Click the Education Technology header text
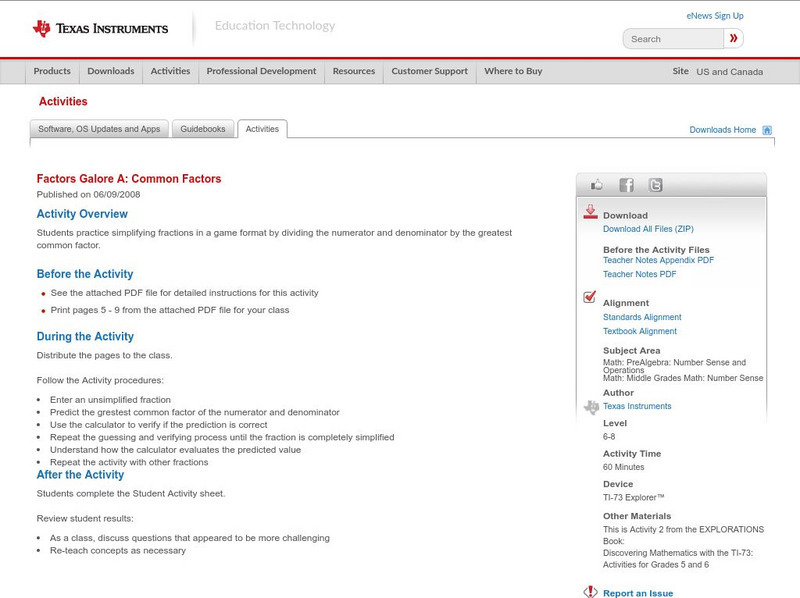This screenshot has height=598, width=800. click(275, 26)
